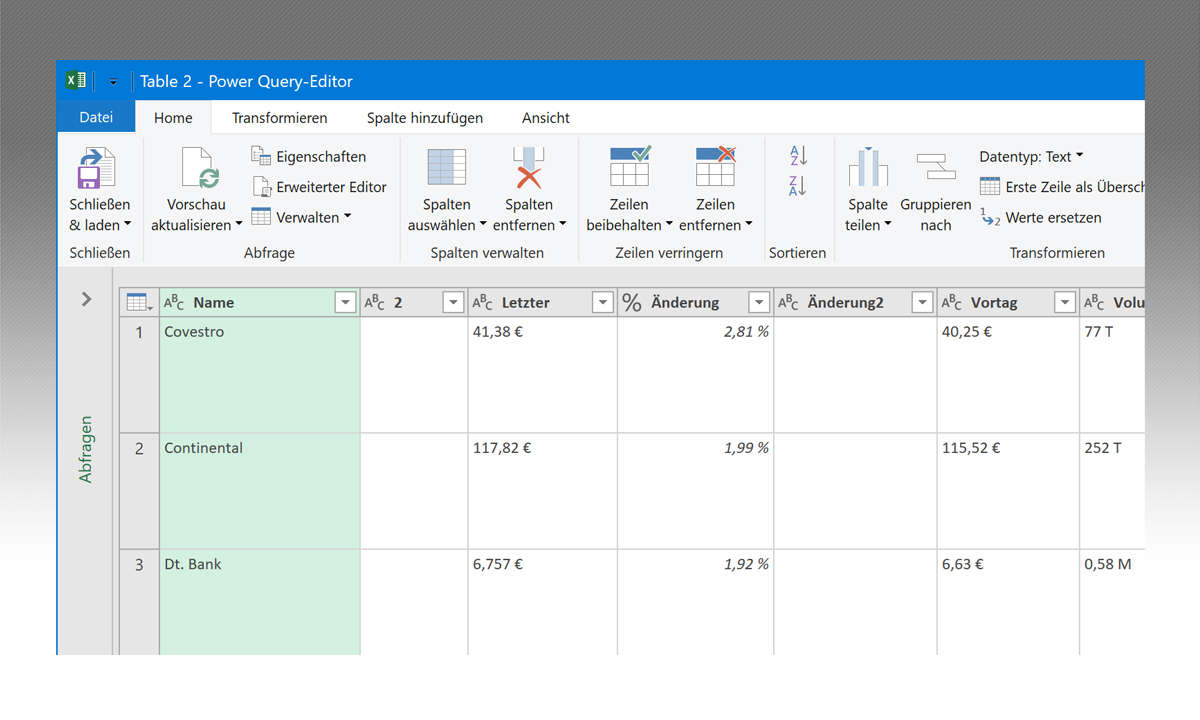
Task: Click the Continental cell
Action: coord(260,491)
